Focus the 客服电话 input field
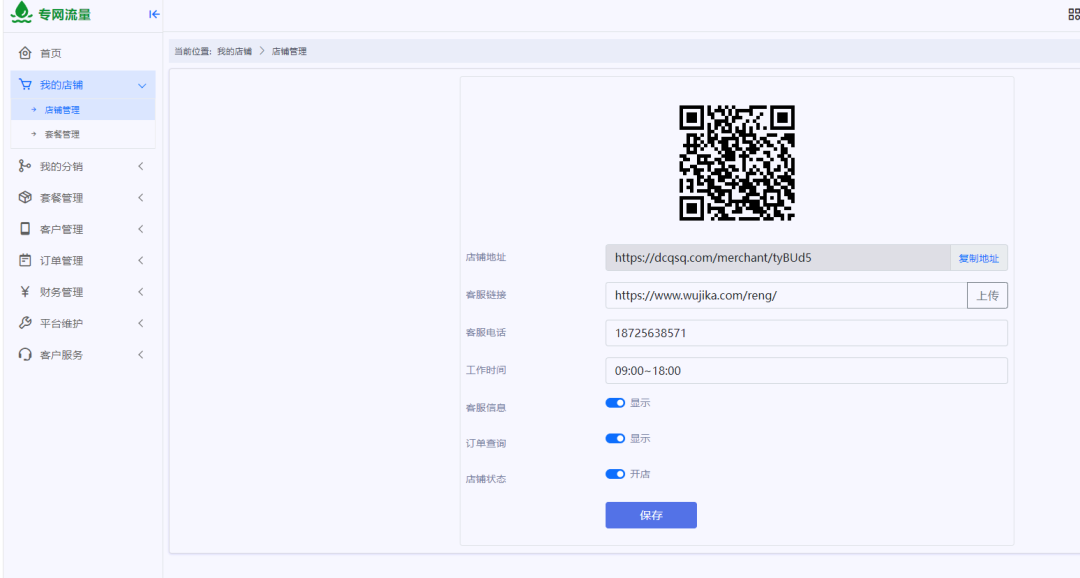The width and height of the screenshot is (1080, 578). pos(807,333)
